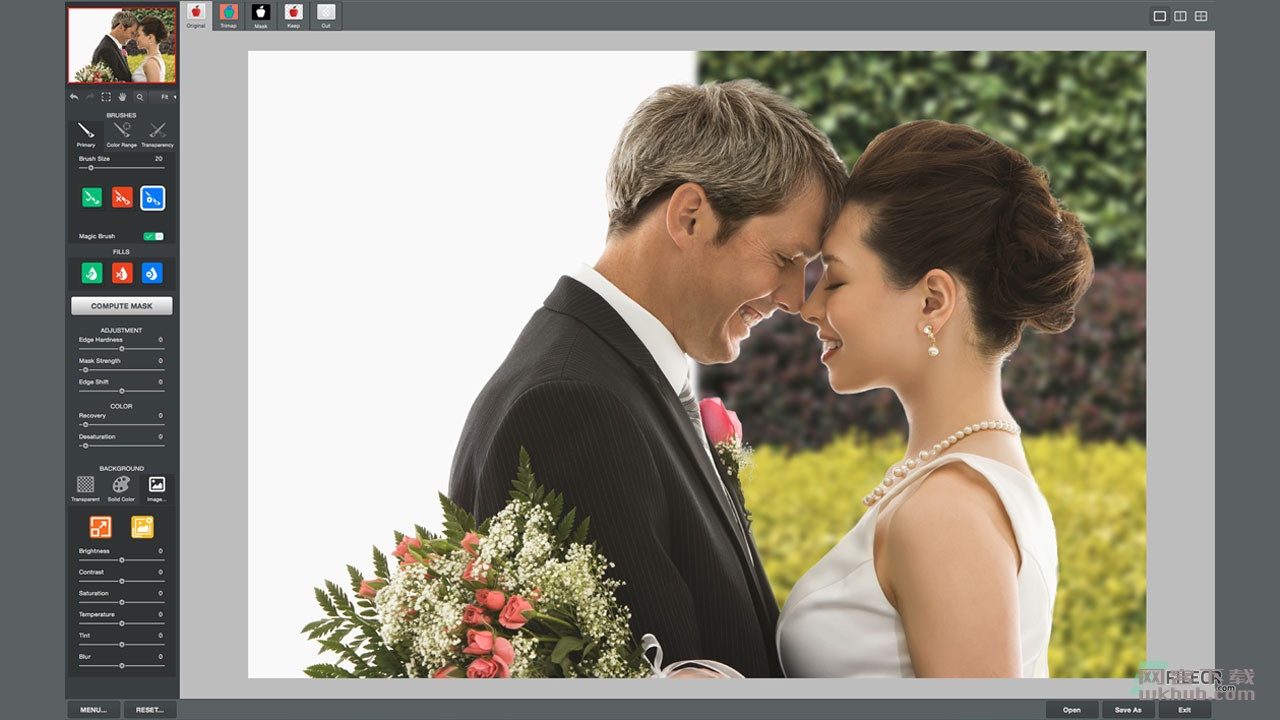Click the Edge Shift slider
Screen dimensions: 1280x720
point(121,390)
